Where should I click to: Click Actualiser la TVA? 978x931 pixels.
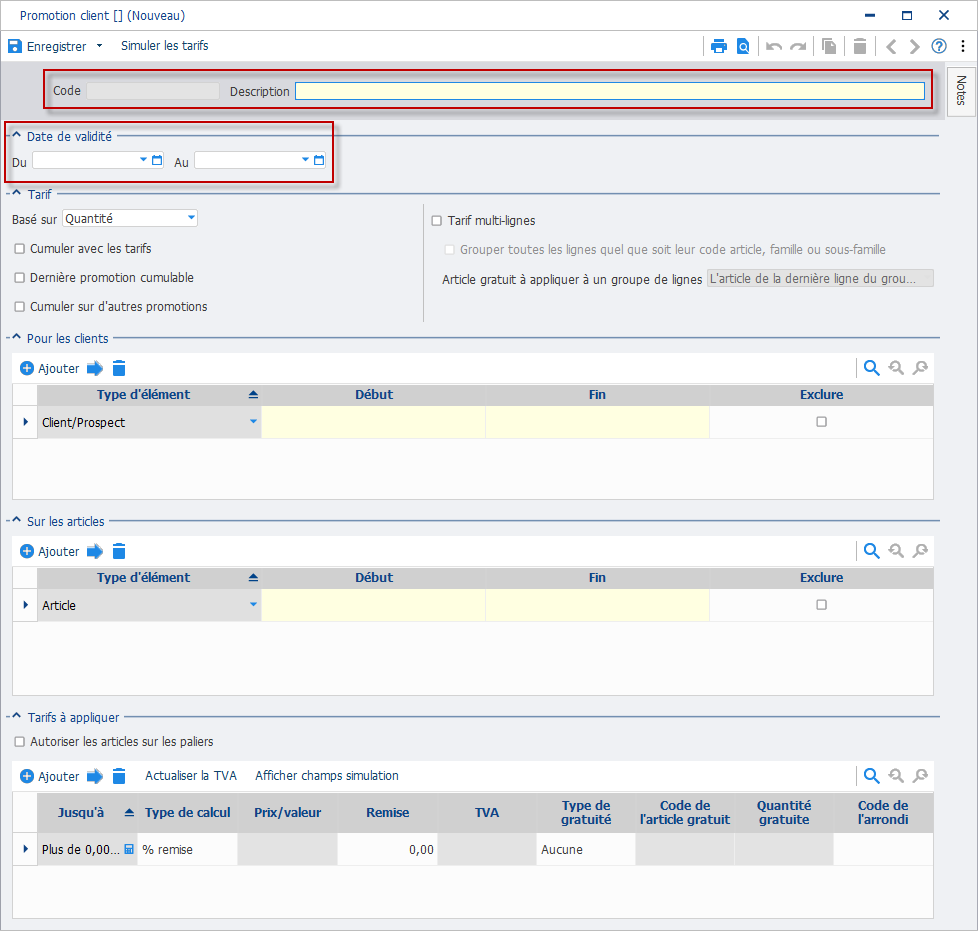tap(191, 776)
